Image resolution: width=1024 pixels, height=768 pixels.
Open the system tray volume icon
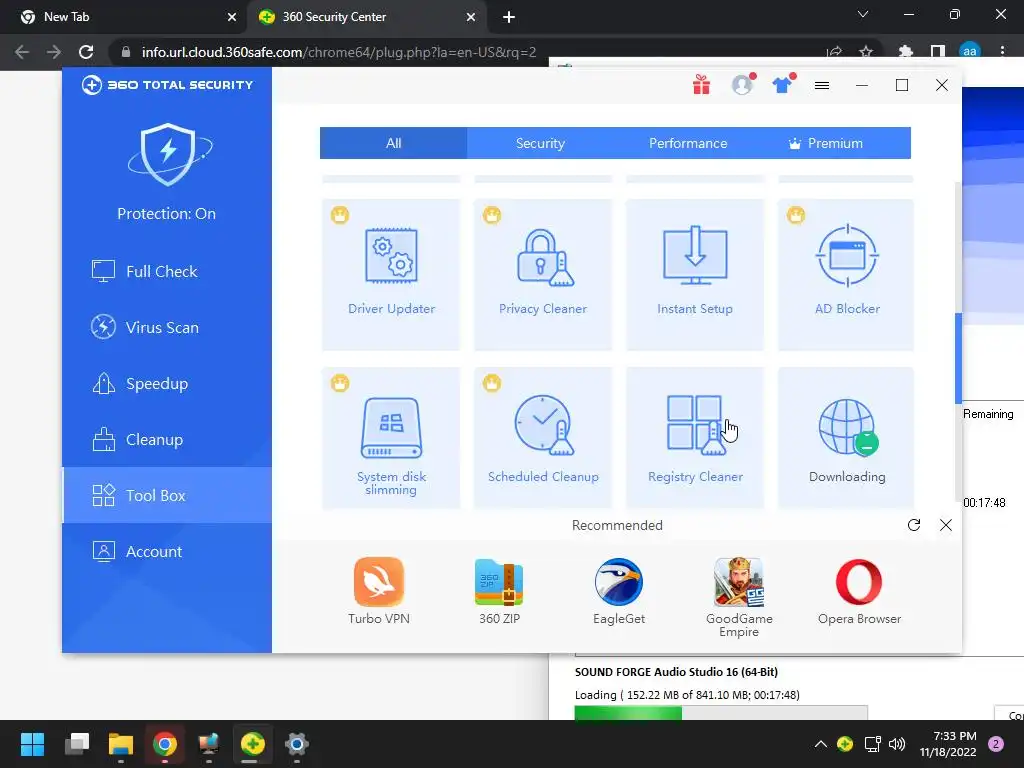pos(897,744)
